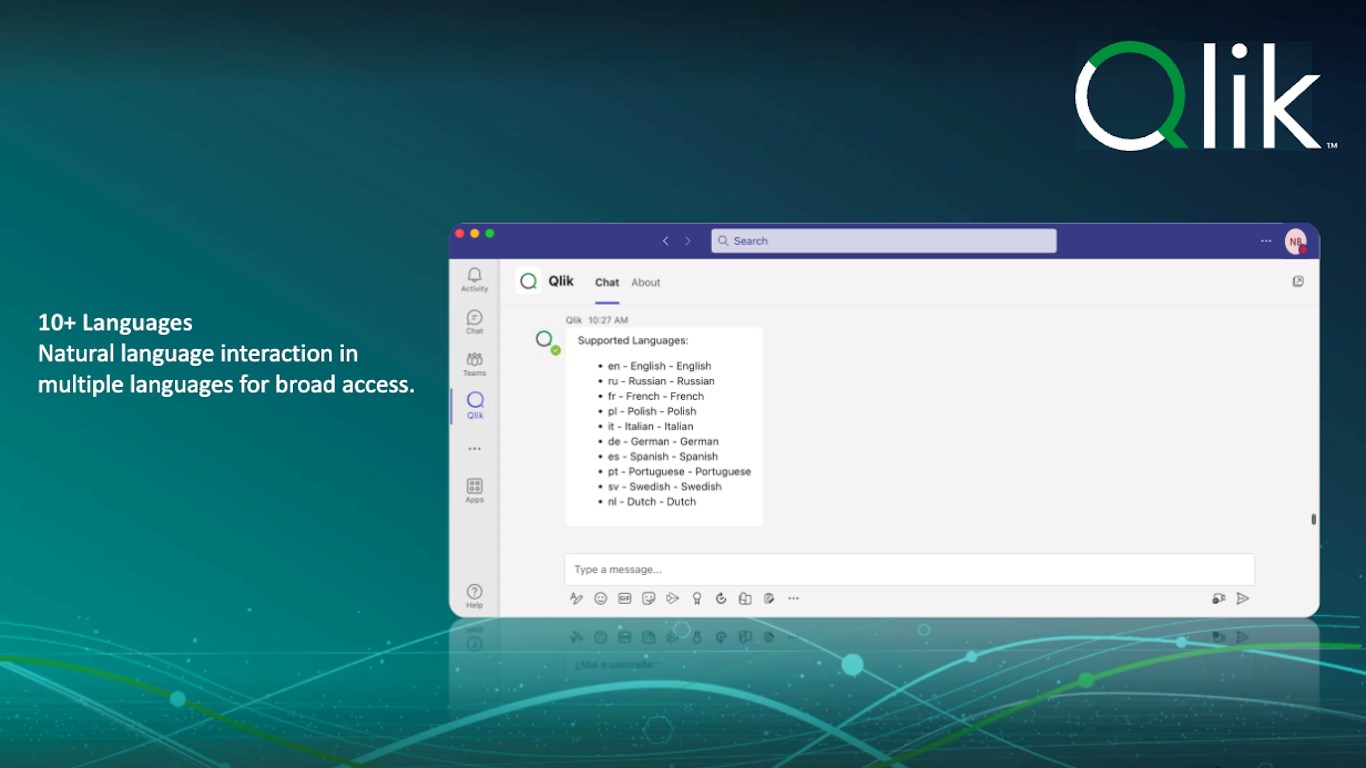This screenshot has height=768, width=1366.
Task: Click the Search box
Action: [884, 241]
